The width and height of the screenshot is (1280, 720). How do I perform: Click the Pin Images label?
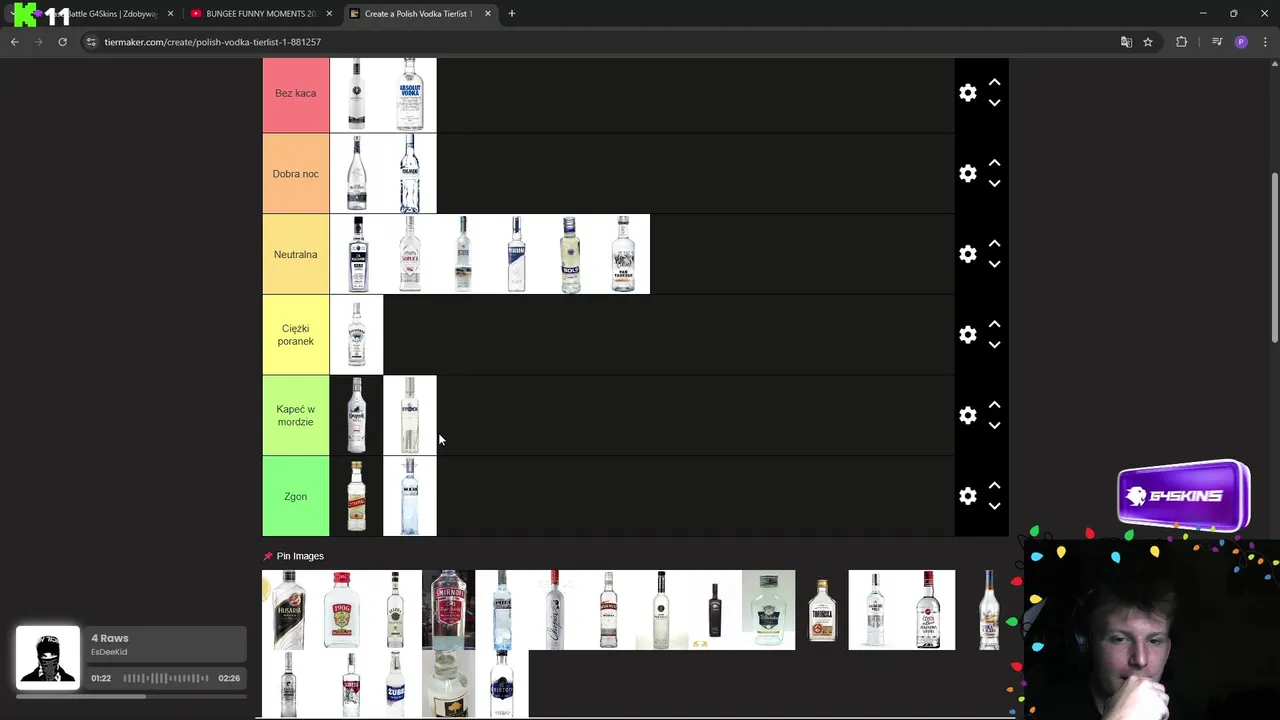(x=300, y=556)
